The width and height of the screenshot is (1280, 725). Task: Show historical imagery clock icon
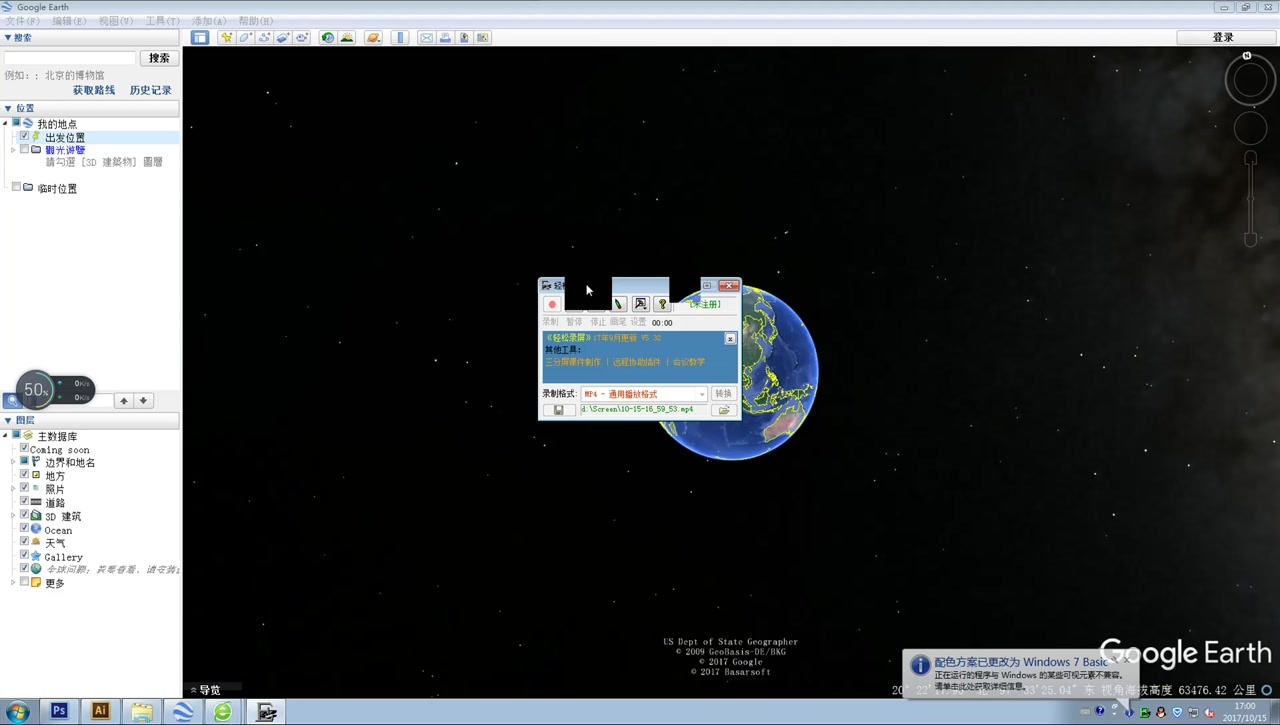[327, 38]
